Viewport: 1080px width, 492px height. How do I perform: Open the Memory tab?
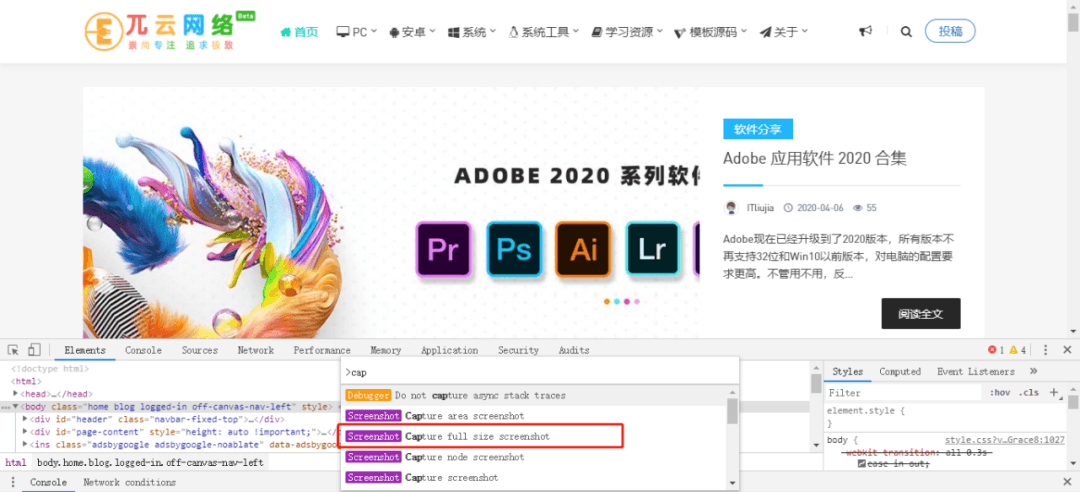tap(385, 350)
